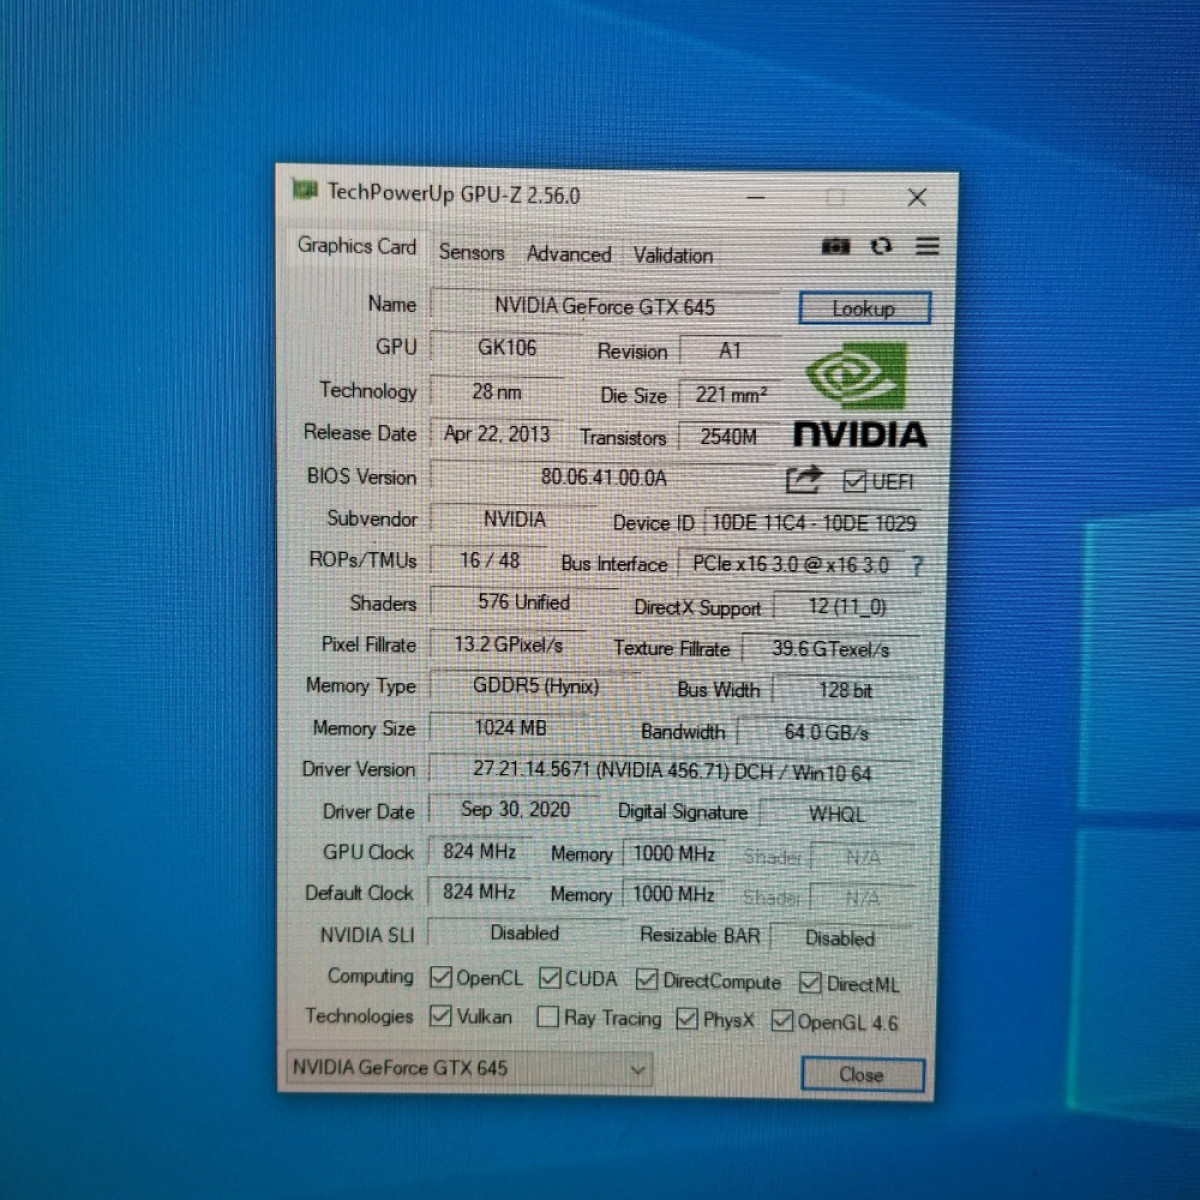Viewport: 1200px width, 1200px height.
Task: Click the Device ID value 10DE 11C4
Action: point(813,523)
